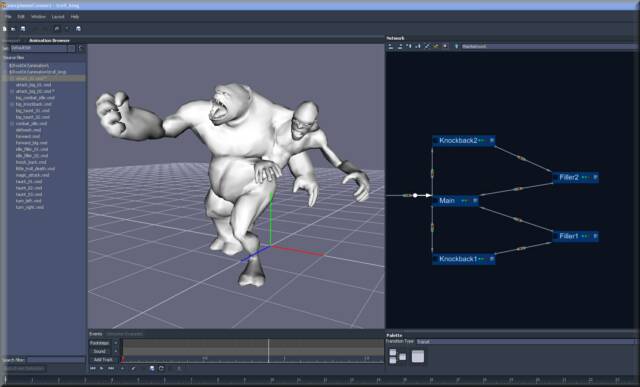Click the loop icon in Events controls
This screenshot has width=640, height=387.
tap(161, 369)
